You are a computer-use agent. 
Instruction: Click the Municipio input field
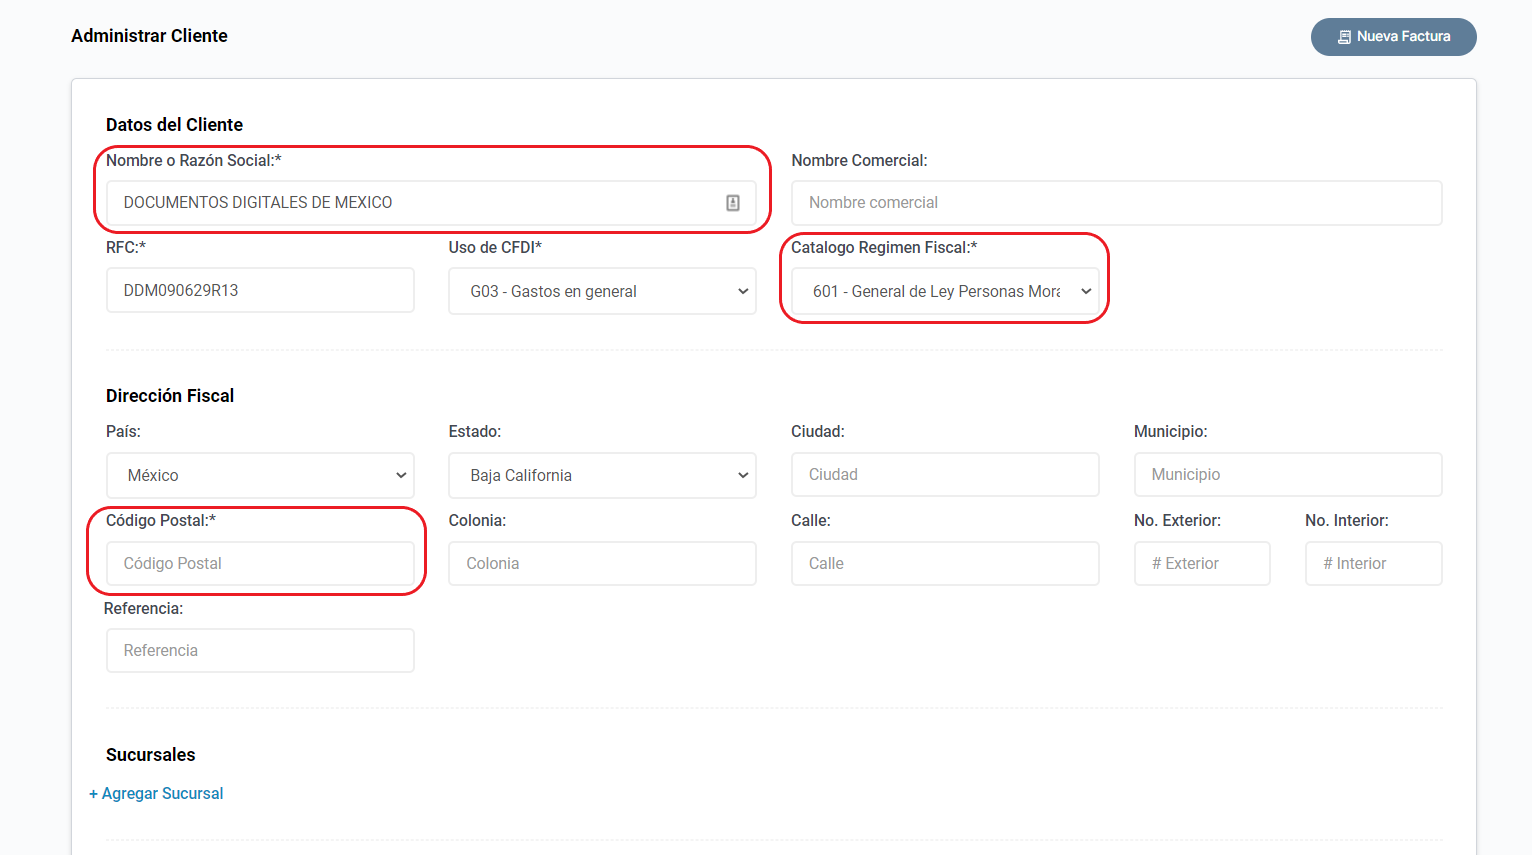click(1288, 474)
